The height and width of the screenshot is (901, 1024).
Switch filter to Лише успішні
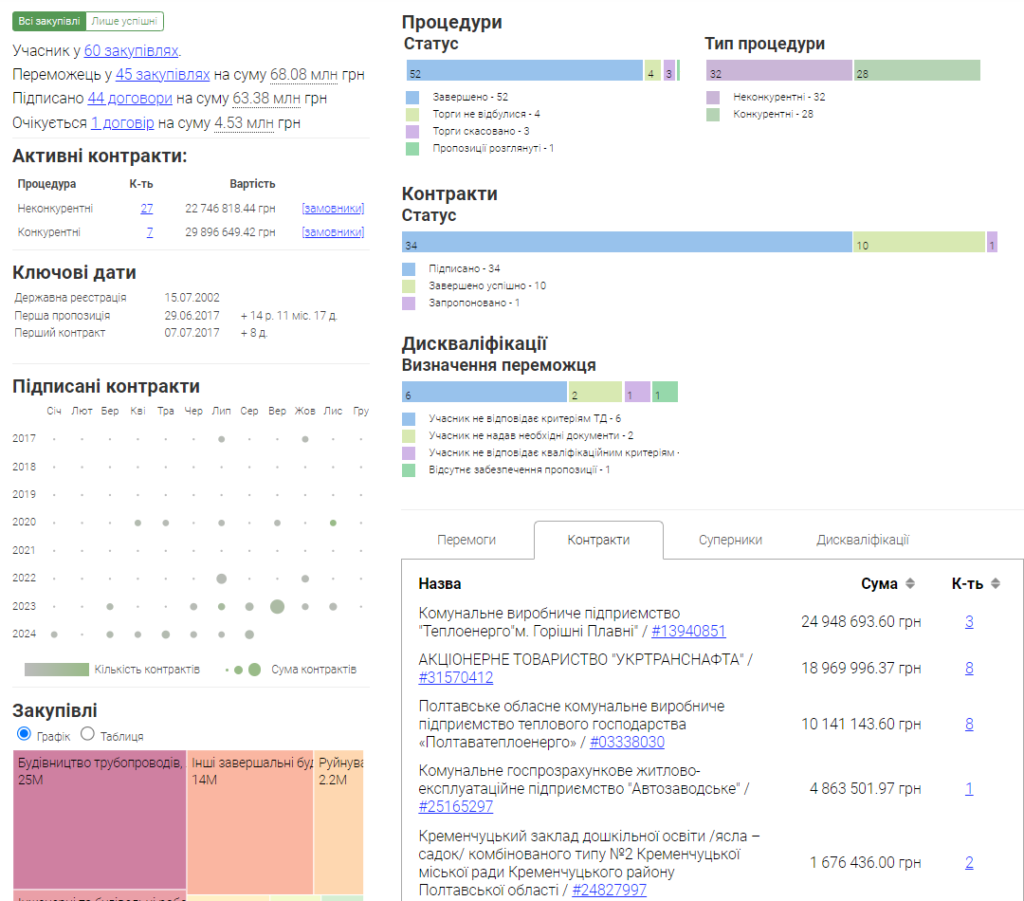pos(124,21)
